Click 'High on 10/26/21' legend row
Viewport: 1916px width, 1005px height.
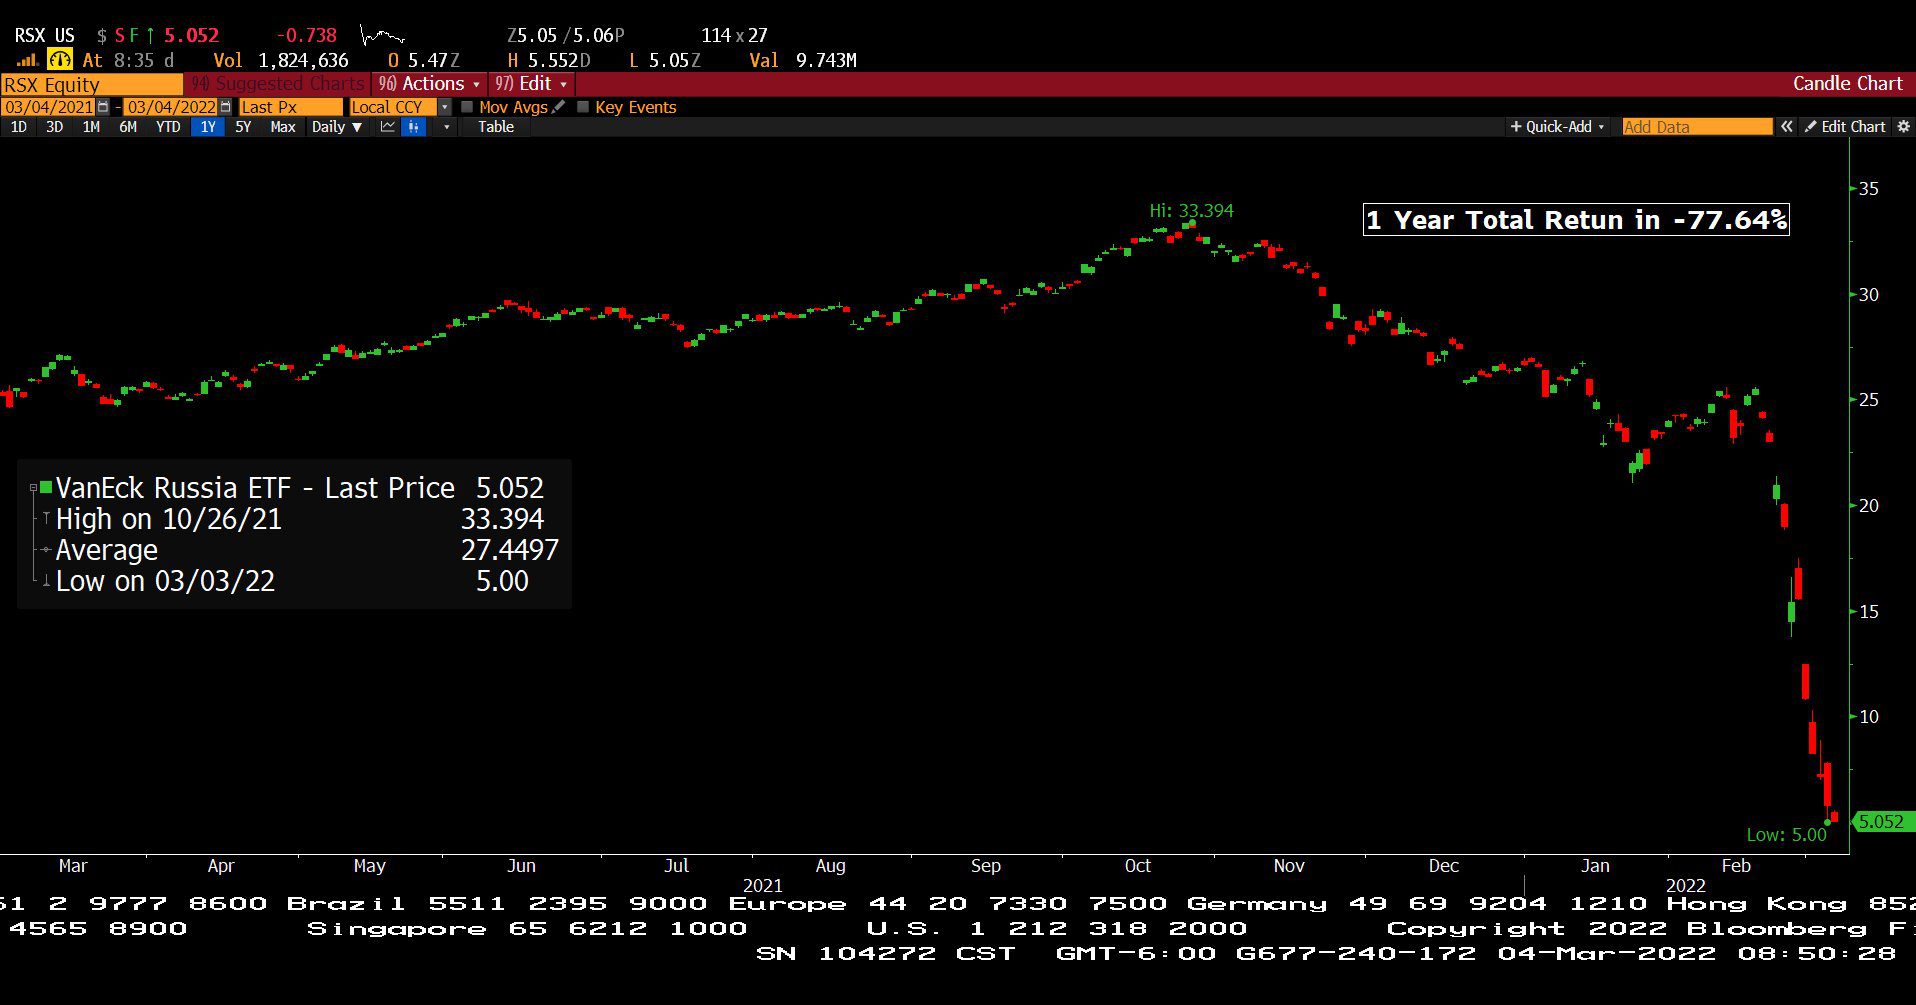click(300, 519)
